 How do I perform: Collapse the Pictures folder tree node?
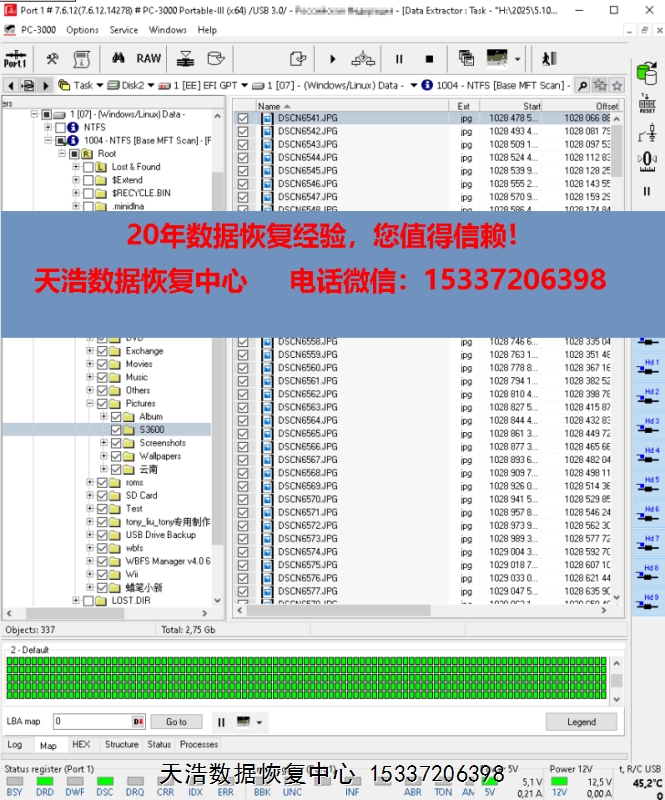(90, 404)
